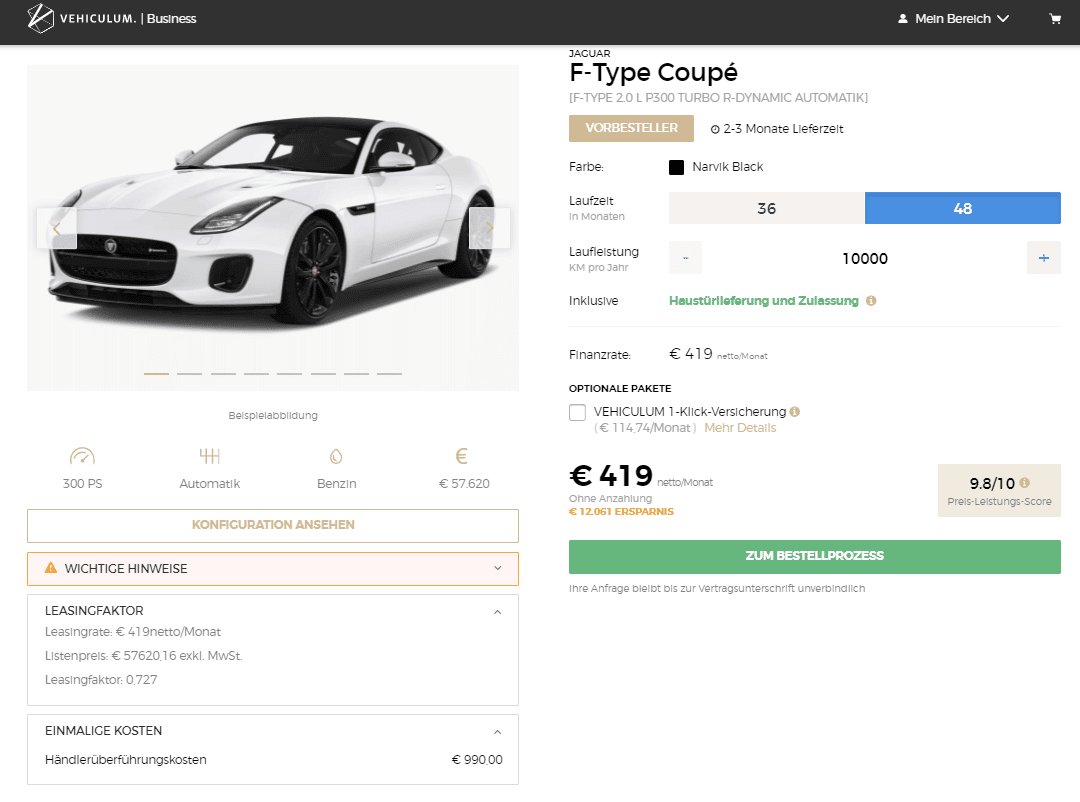Click the Zum Bestellprozess button
The width and height of the screenshot is (1080, 802).
tap(815, 557)
